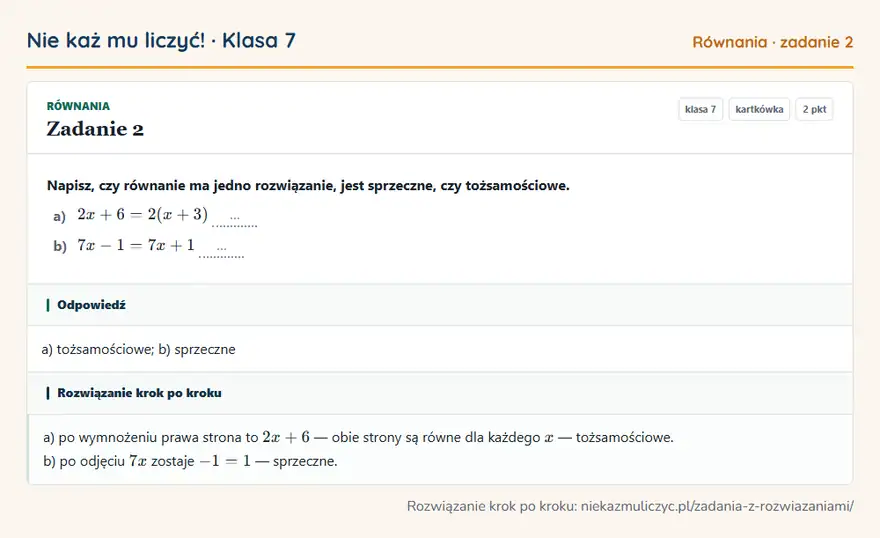Open the niekazmuliczyc.pl/zadania-z-rozwiazaniami/ link
This screenshot has width=880, height=538.
717,506
